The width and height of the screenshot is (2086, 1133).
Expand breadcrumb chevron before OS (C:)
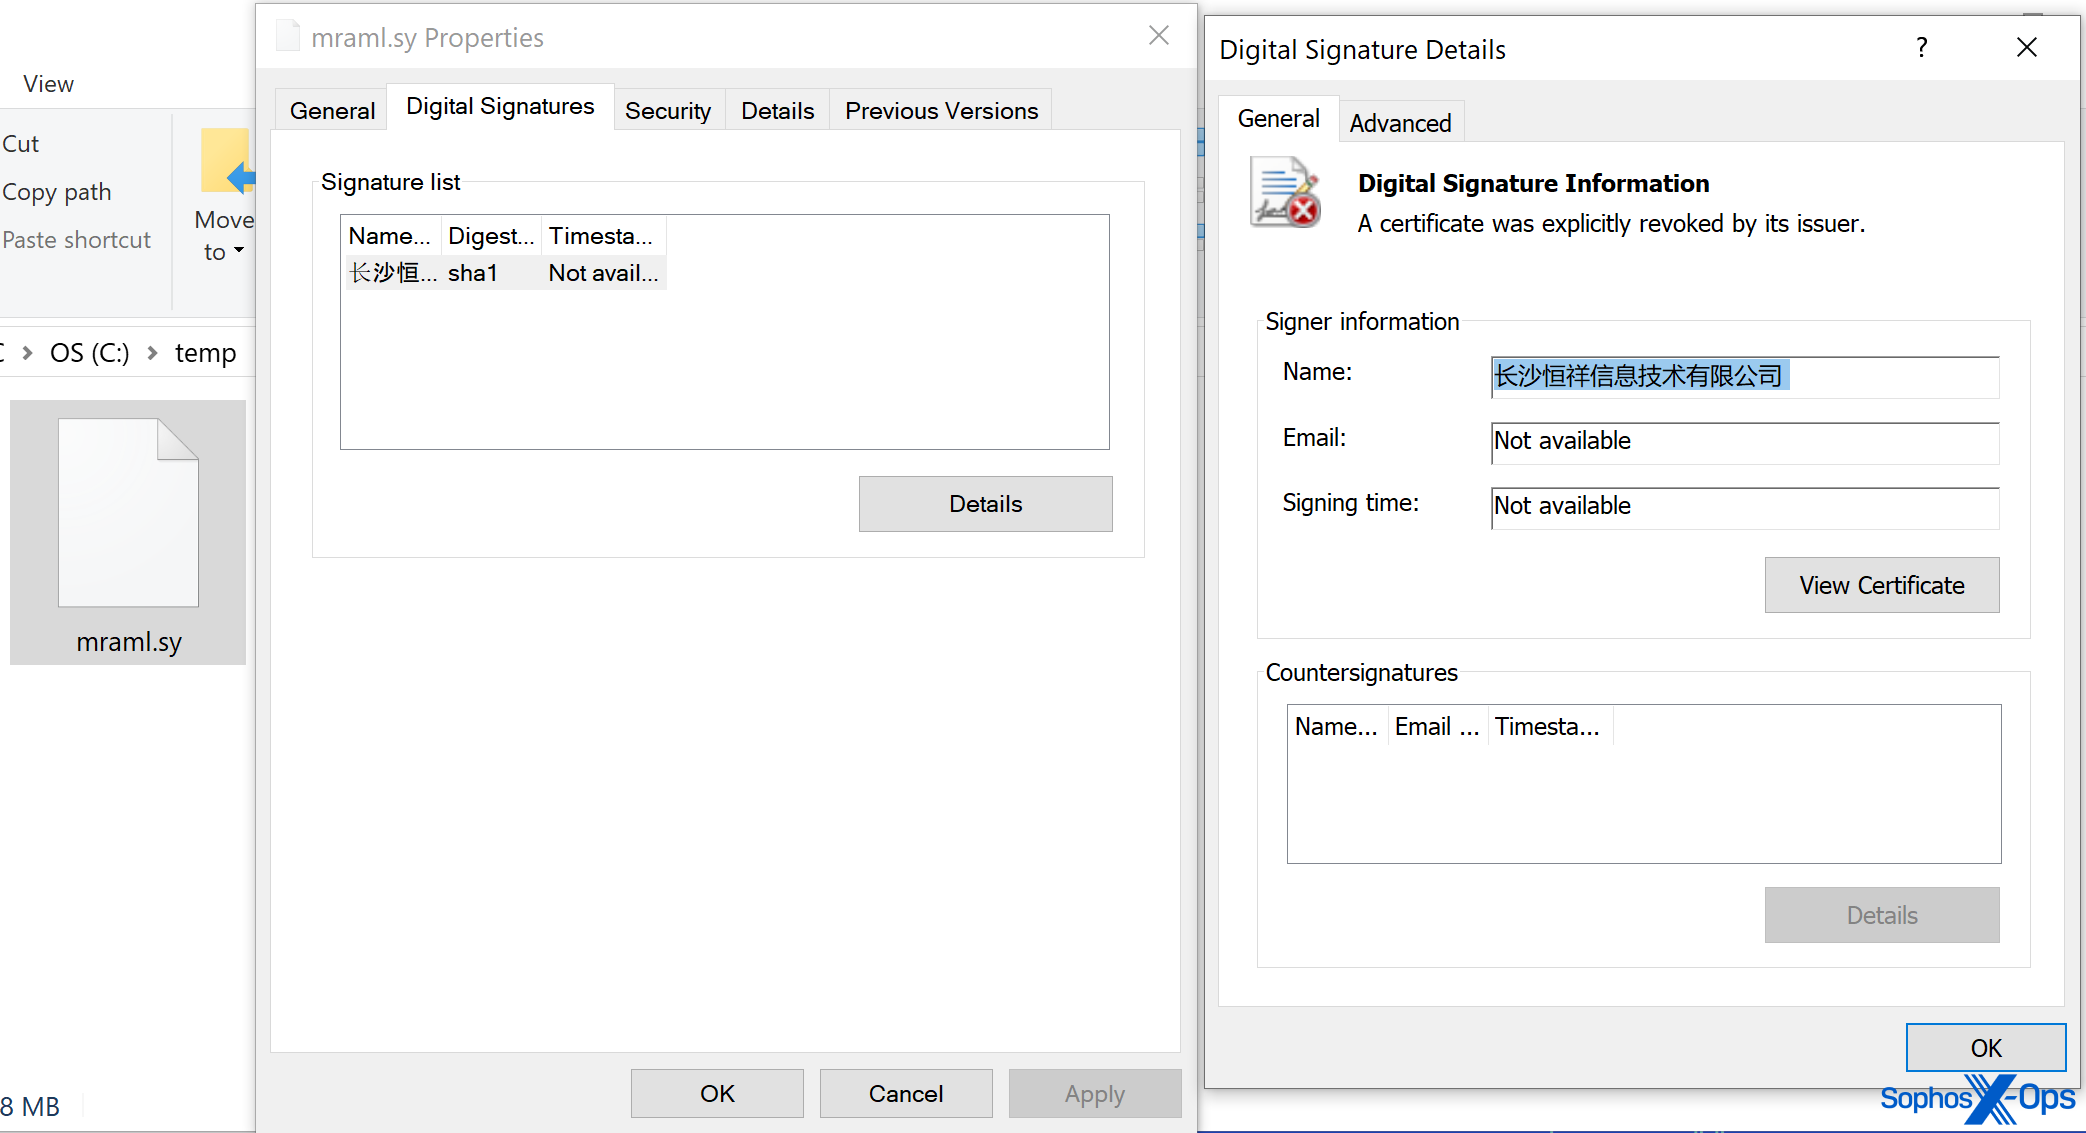28,353
